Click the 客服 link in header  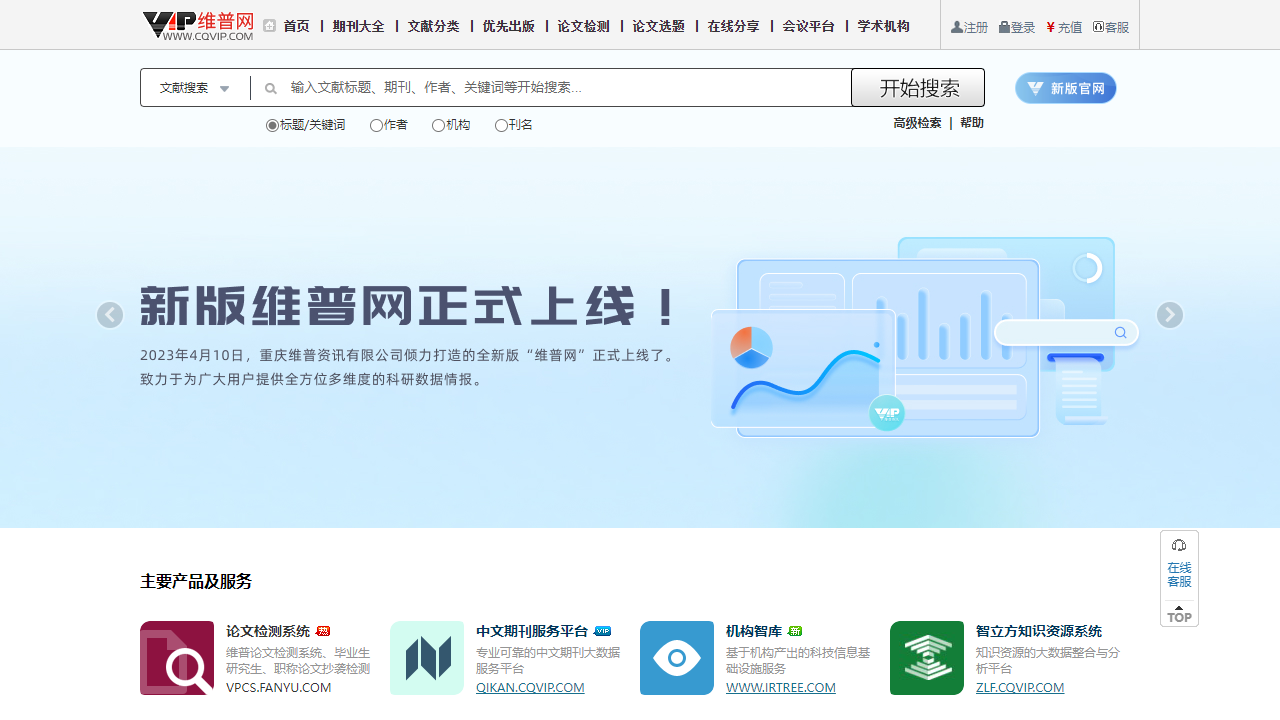(x=1111, y=28)
